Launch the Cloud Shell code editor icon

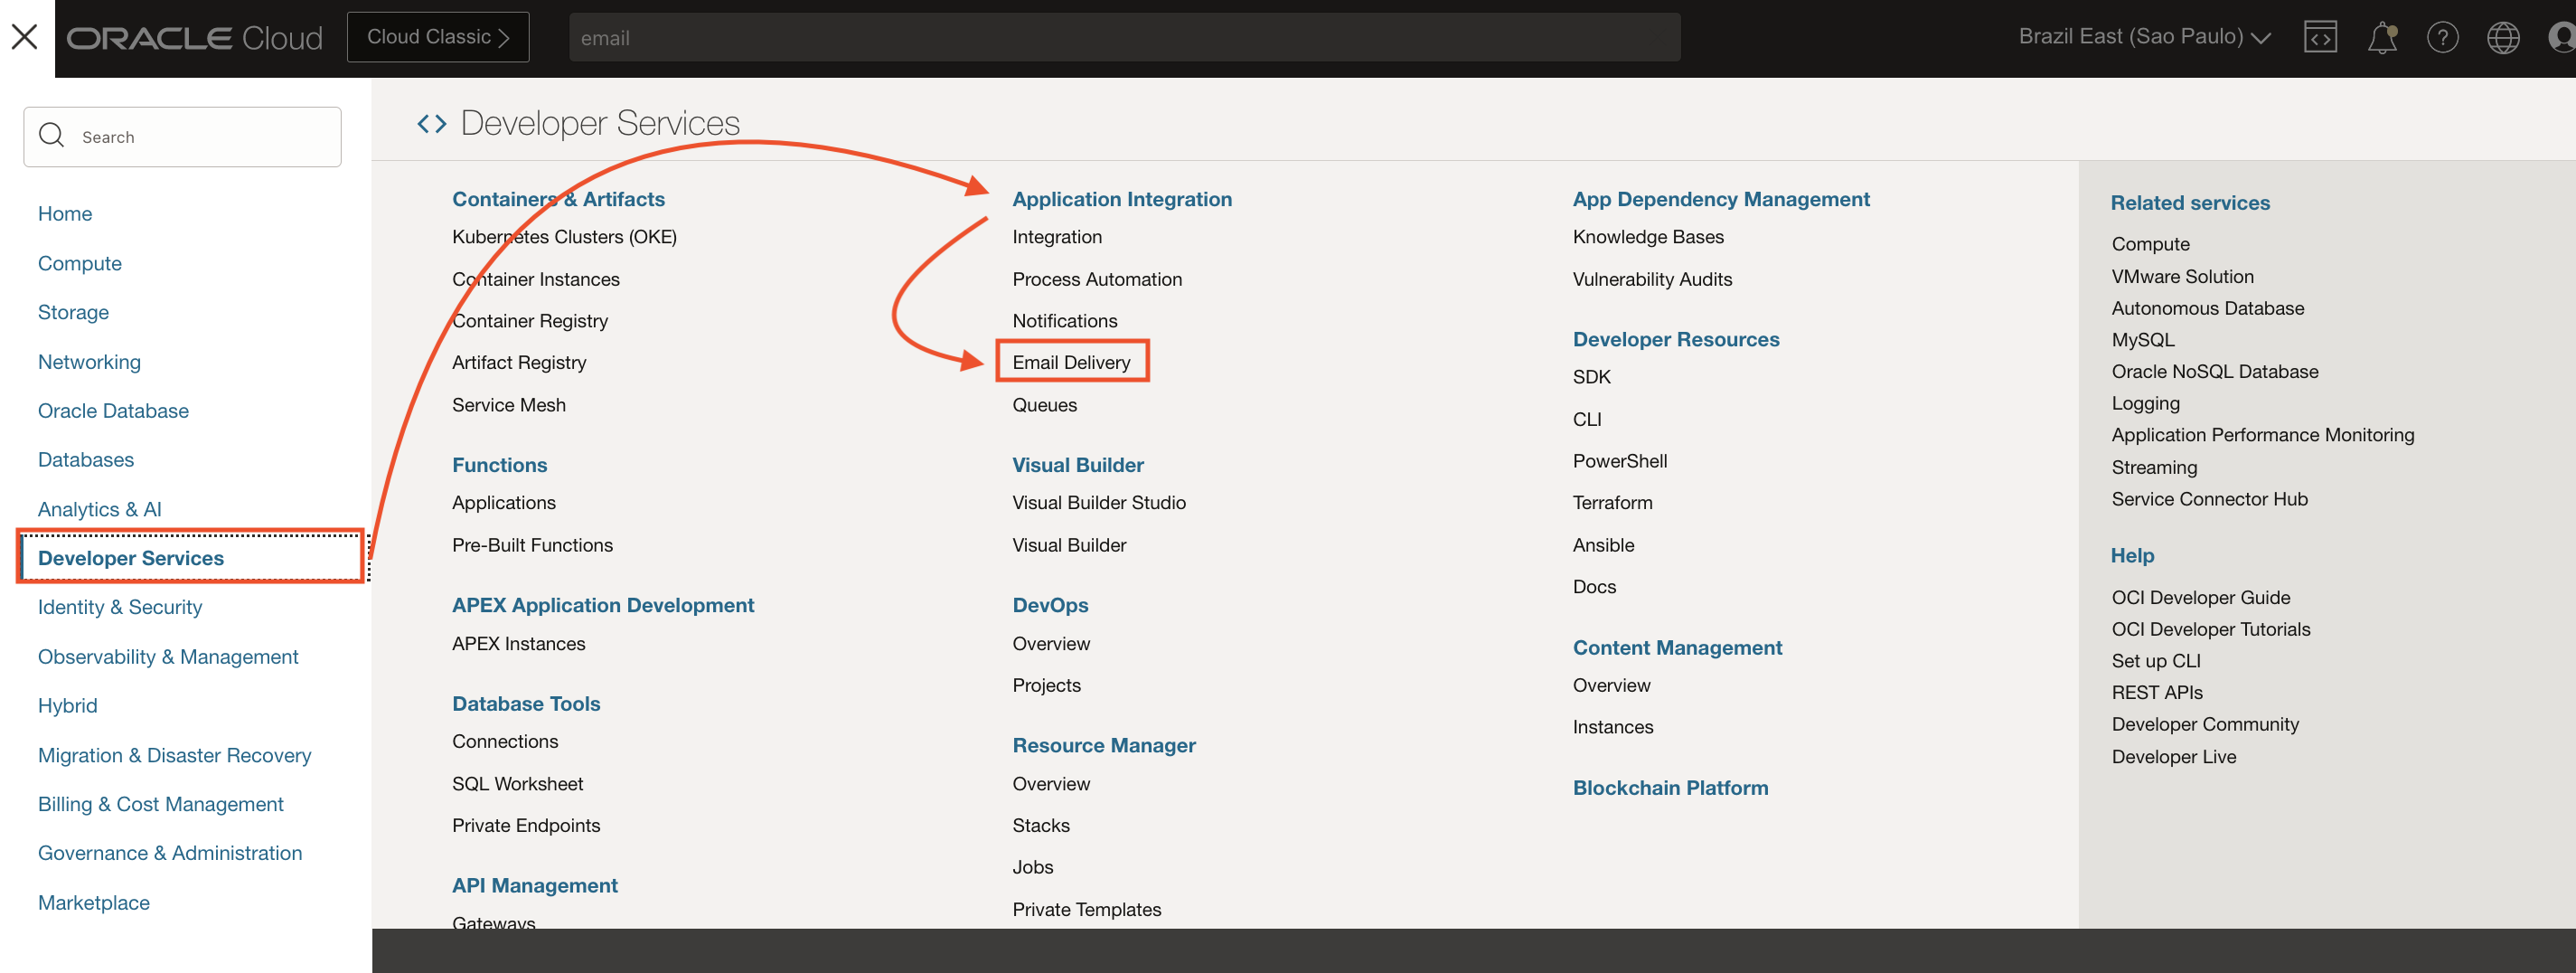pos(2321,37)
